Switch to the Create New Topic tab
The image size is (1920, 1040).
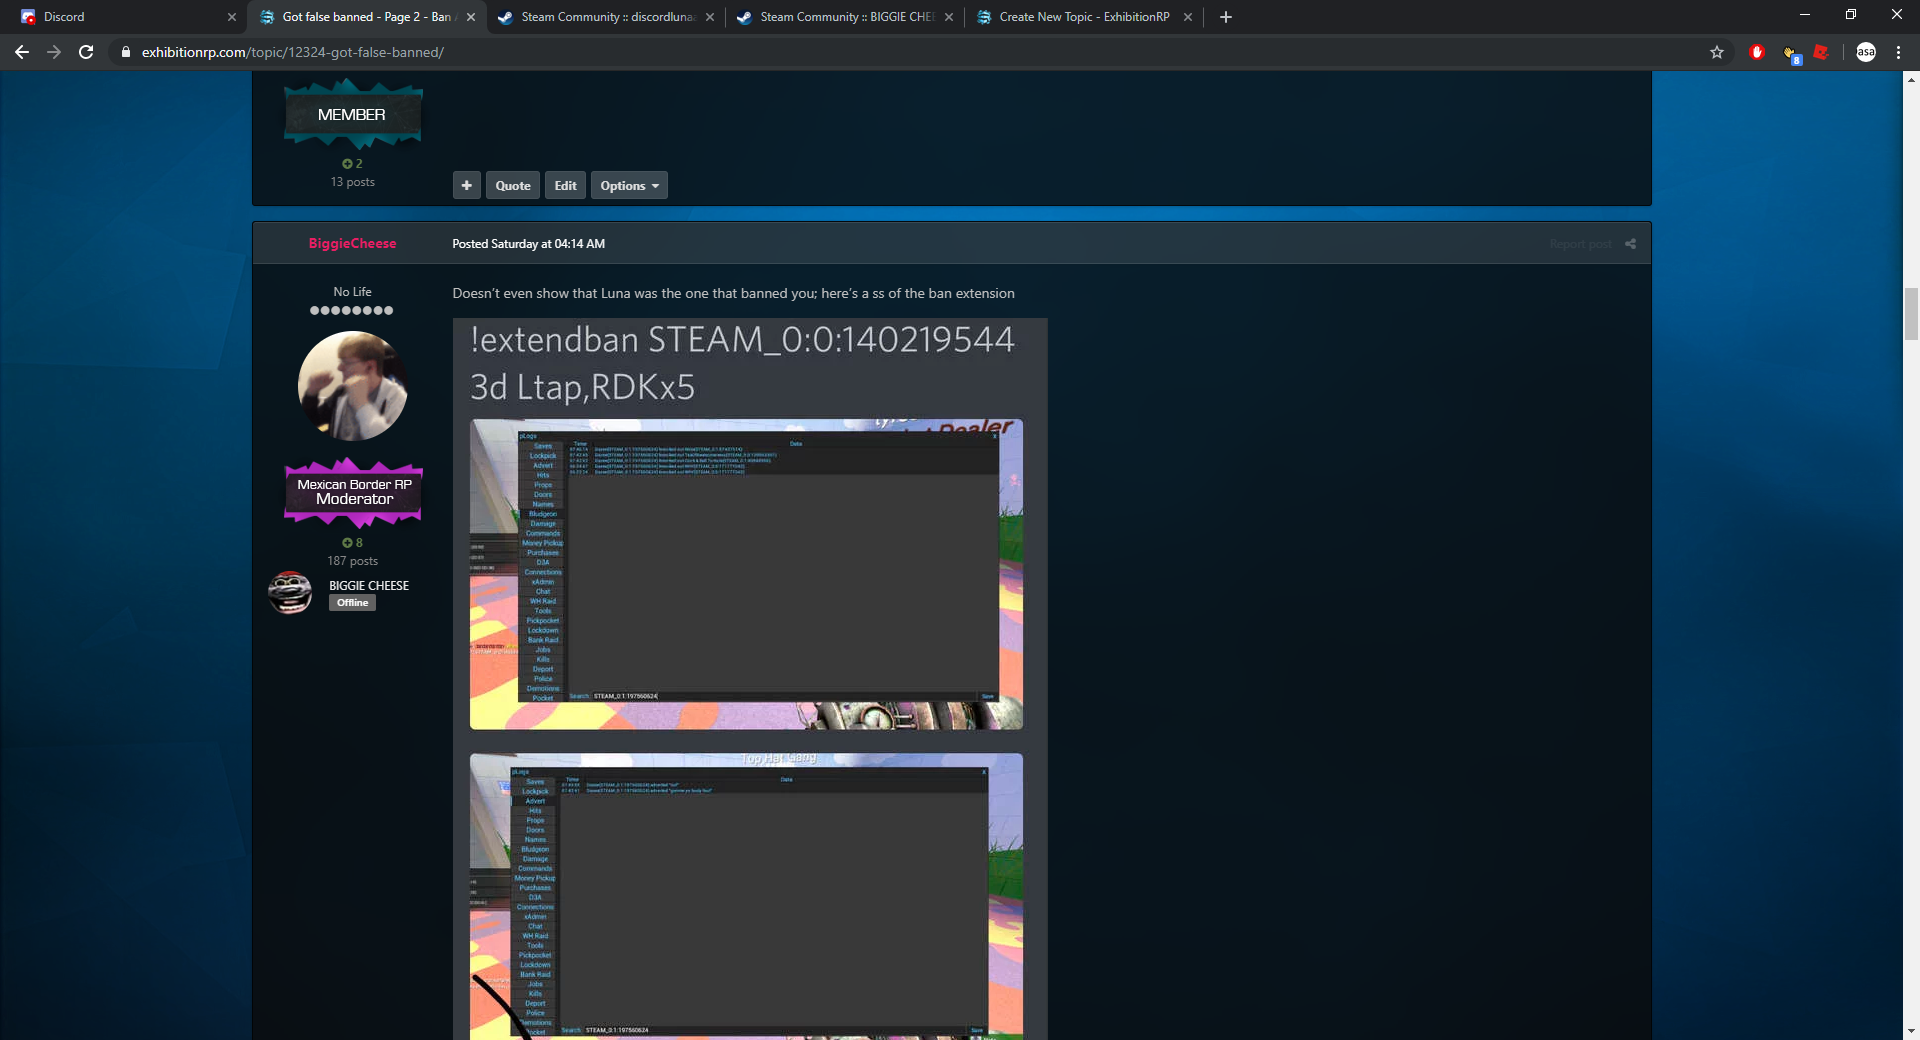tap(1084, 17)
